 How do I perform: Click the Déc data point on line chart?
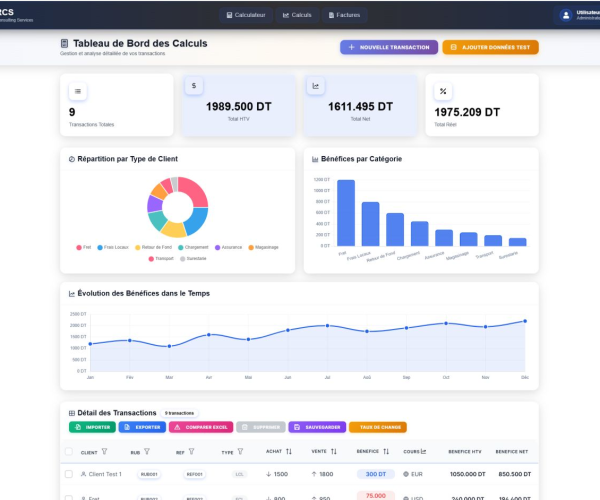click(525, 321)
